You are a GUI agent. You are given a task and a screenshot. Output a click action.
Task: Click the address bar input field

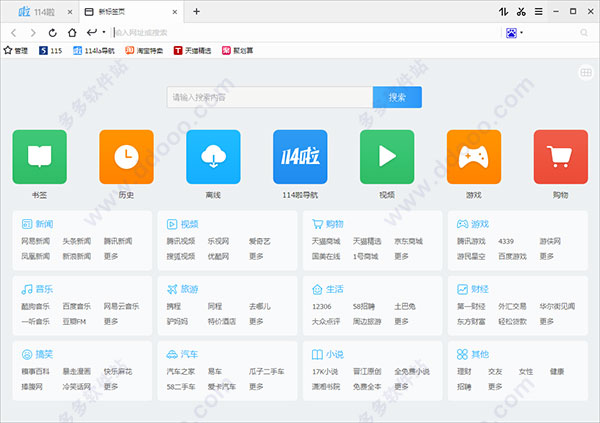(x=305, y=33)
